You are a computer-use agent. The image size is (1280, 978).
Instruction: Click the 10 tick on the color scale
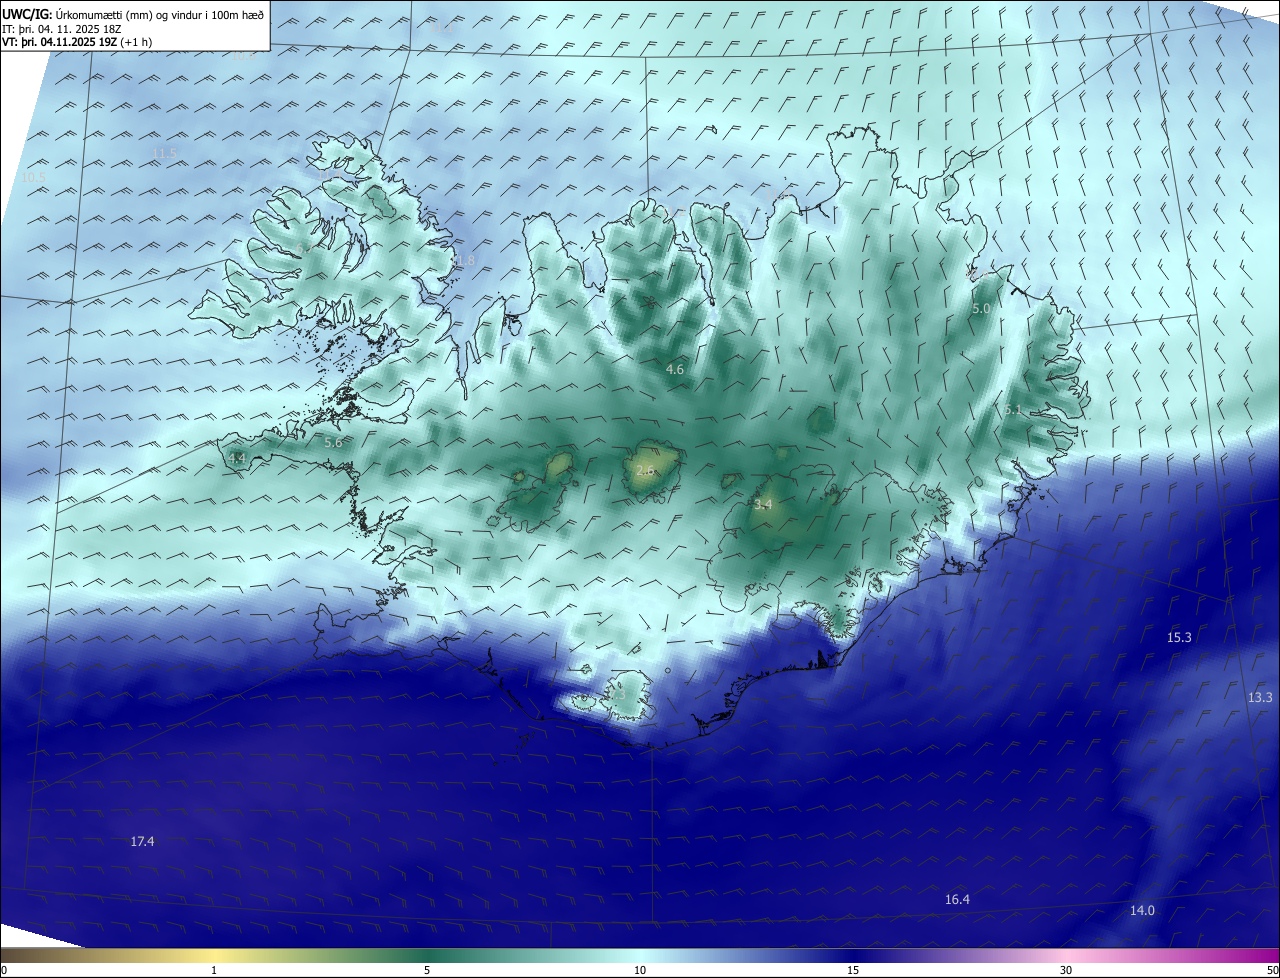click(640, 971)
